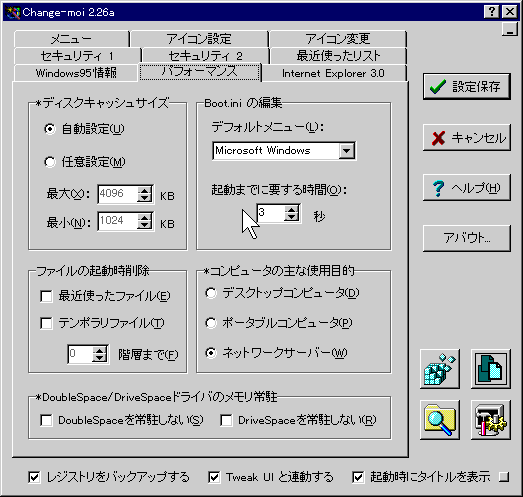This screenshot has width=523, height=497.
Task: Click the キャンセル cancel button
Action: click(x=467, y=137)
